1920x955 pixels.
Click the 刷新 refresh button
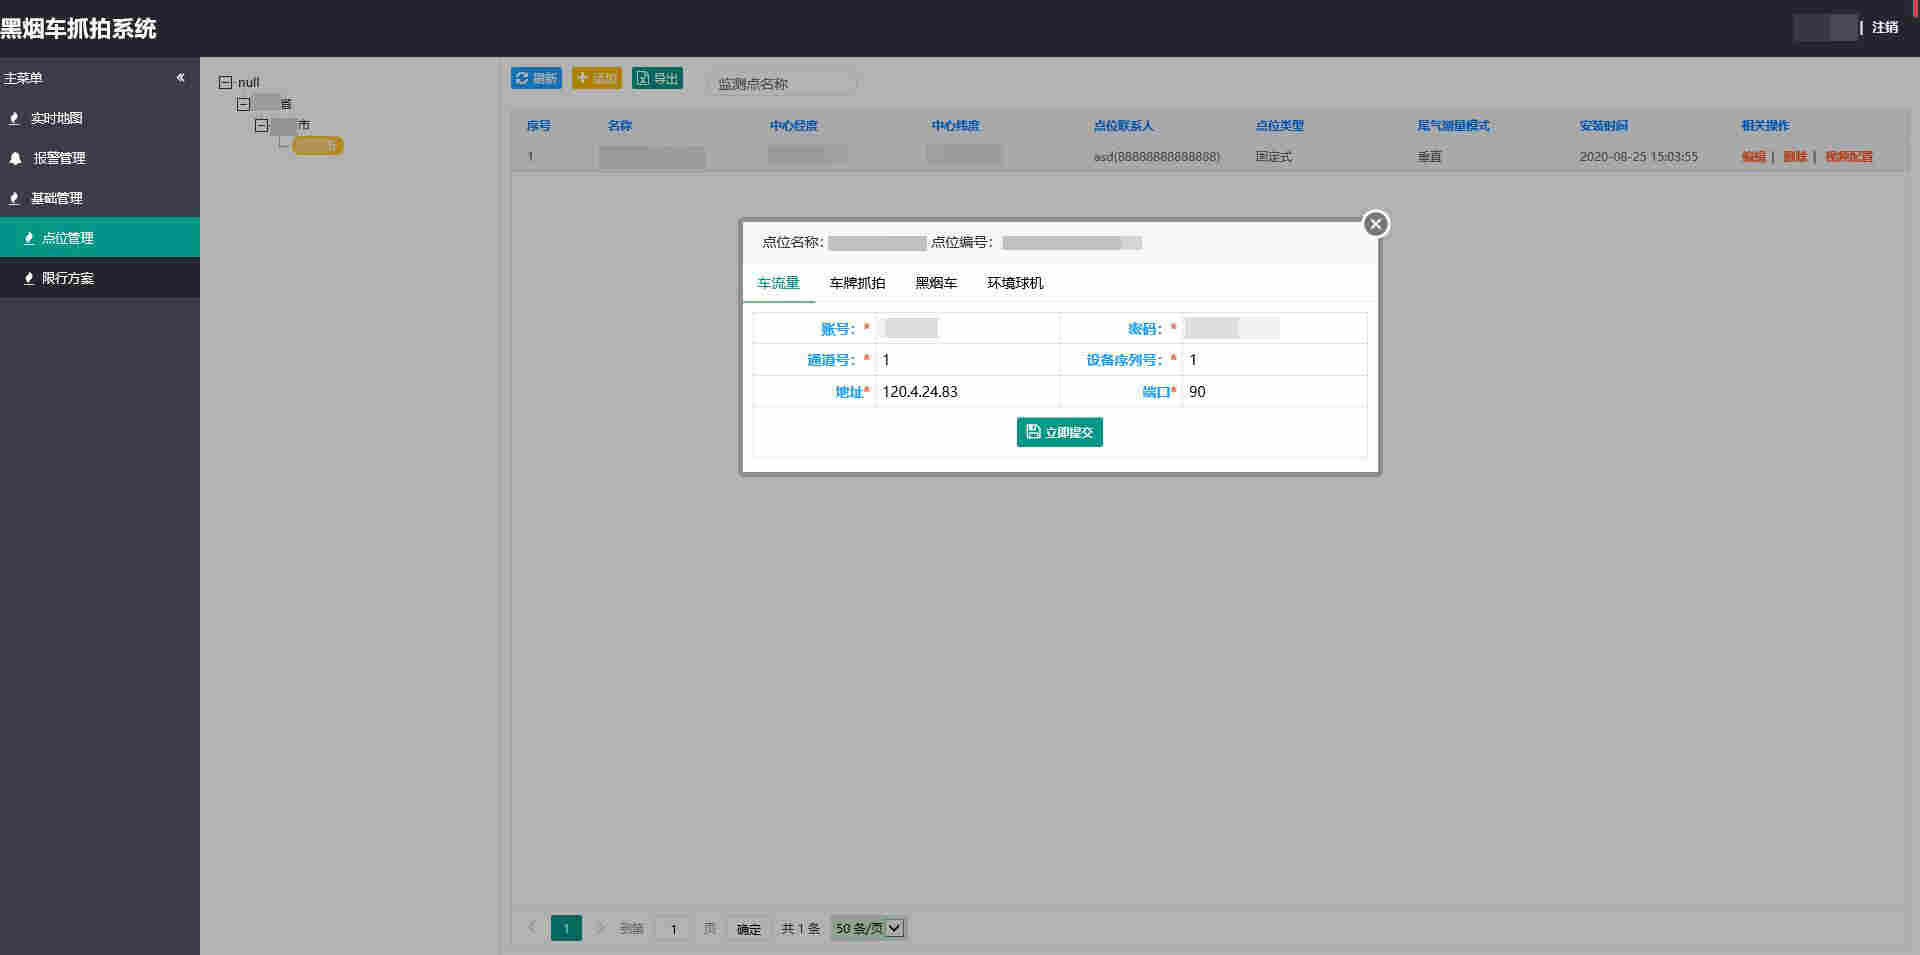pos(536,78)
